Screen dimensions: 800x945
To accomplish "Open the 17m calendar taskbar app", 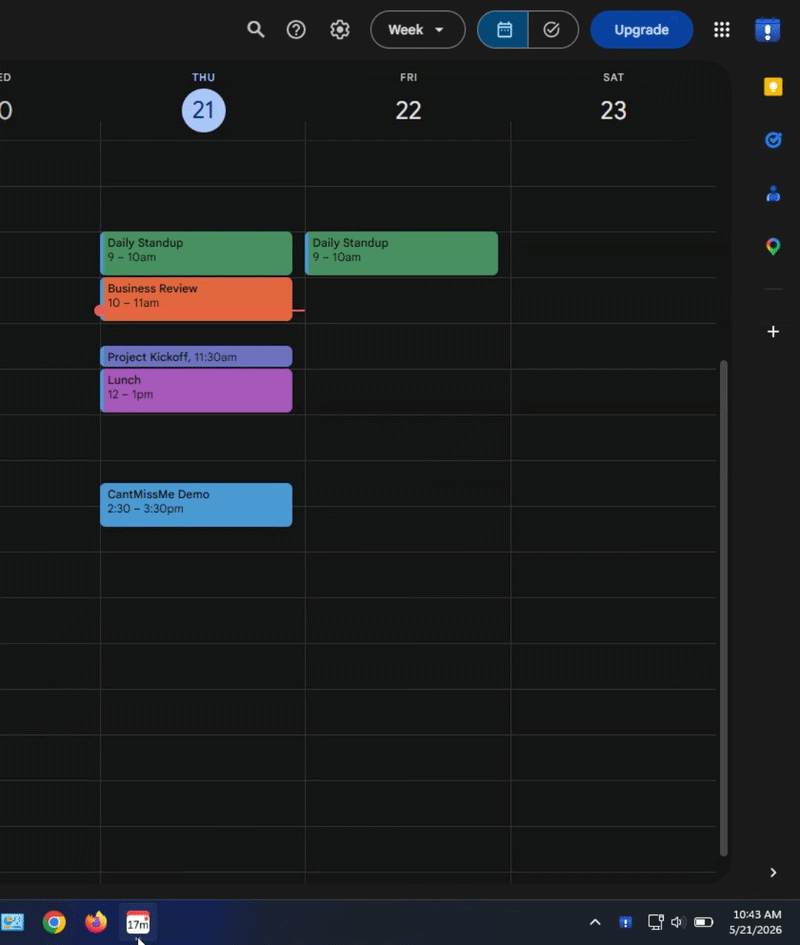I will click(138, 922).
